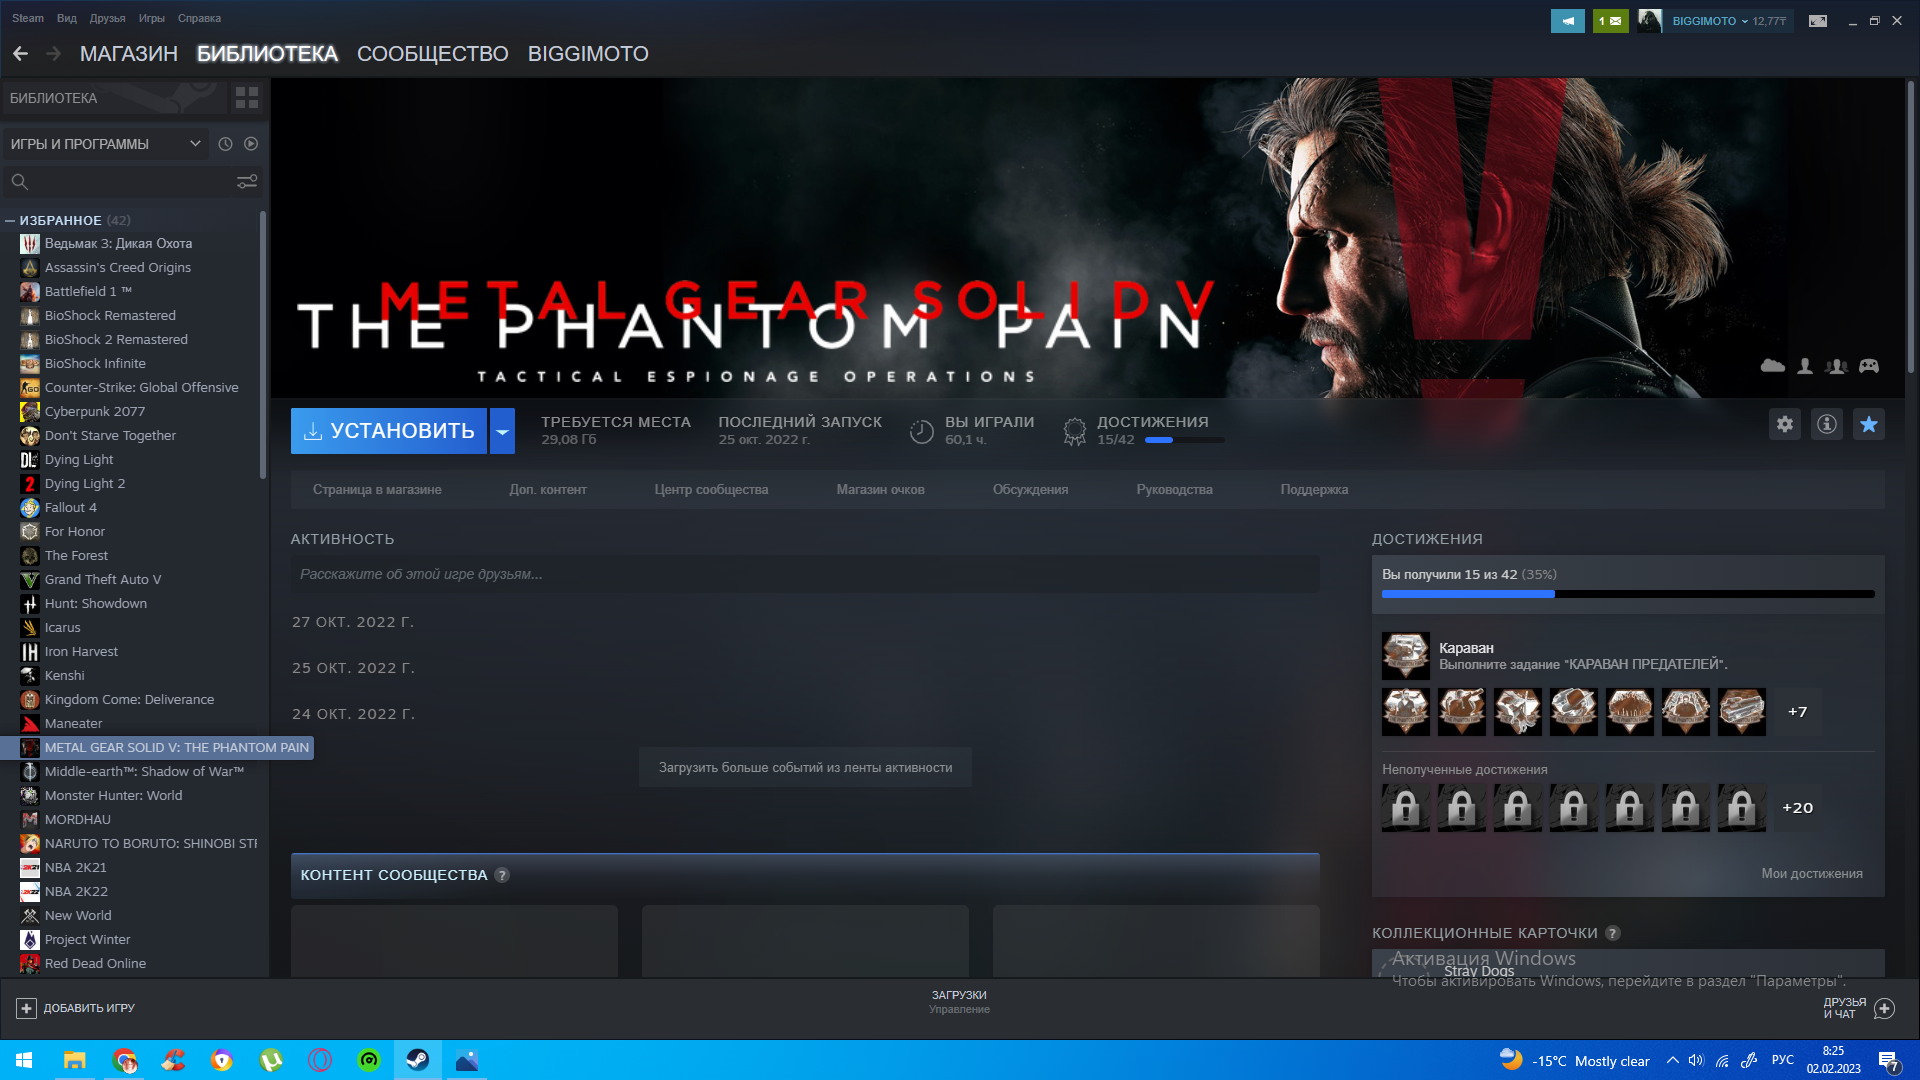Open the Вид menu

pyautogui.click(x=67, y=18)
